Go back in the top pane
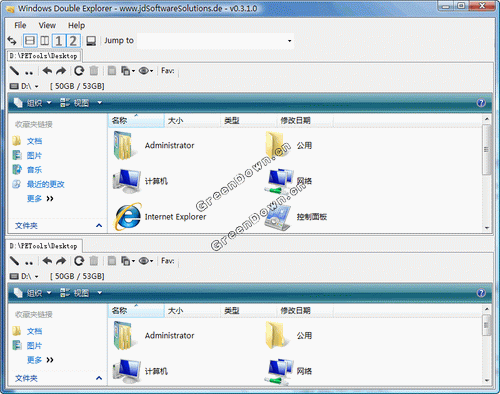This screenshot has height=394, width=500. [x=47, y=71]
